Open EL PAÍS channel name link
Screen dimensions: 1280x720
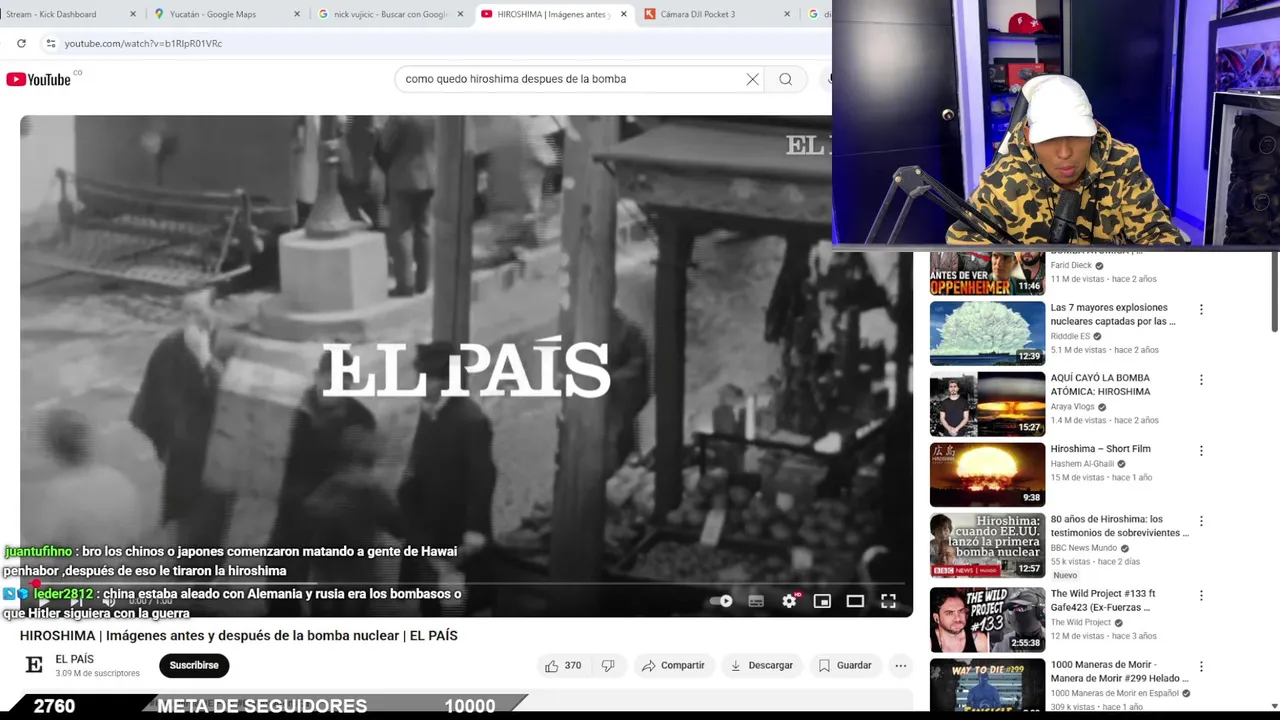pos(75,659)
